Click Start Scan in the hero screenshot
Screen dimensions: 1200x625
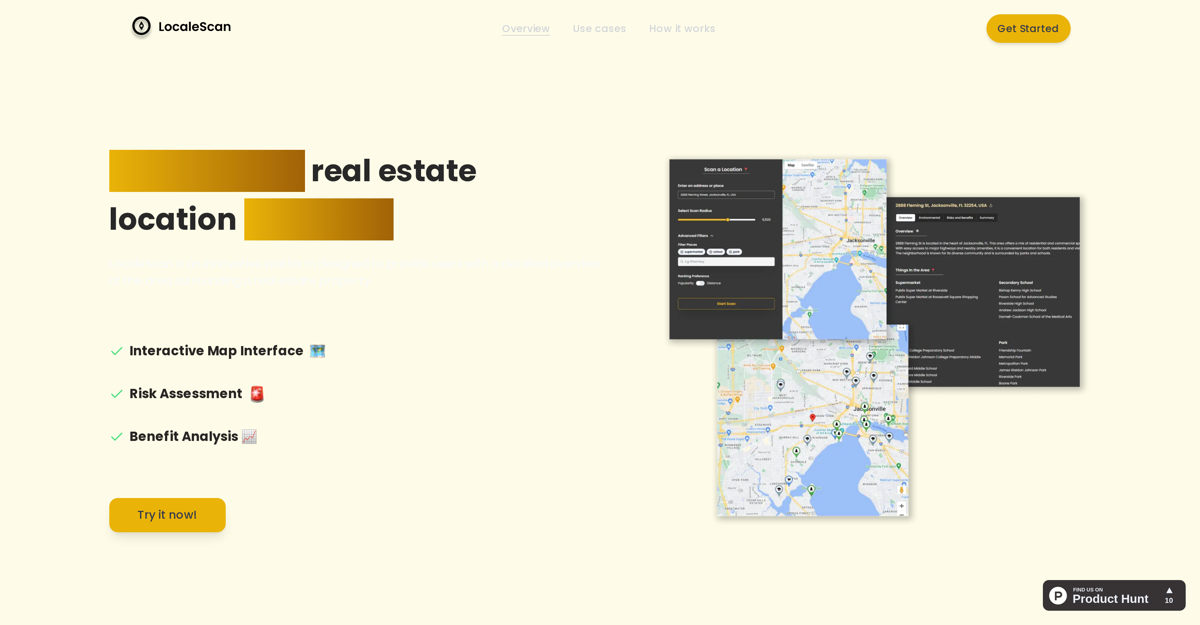[726, 303]
